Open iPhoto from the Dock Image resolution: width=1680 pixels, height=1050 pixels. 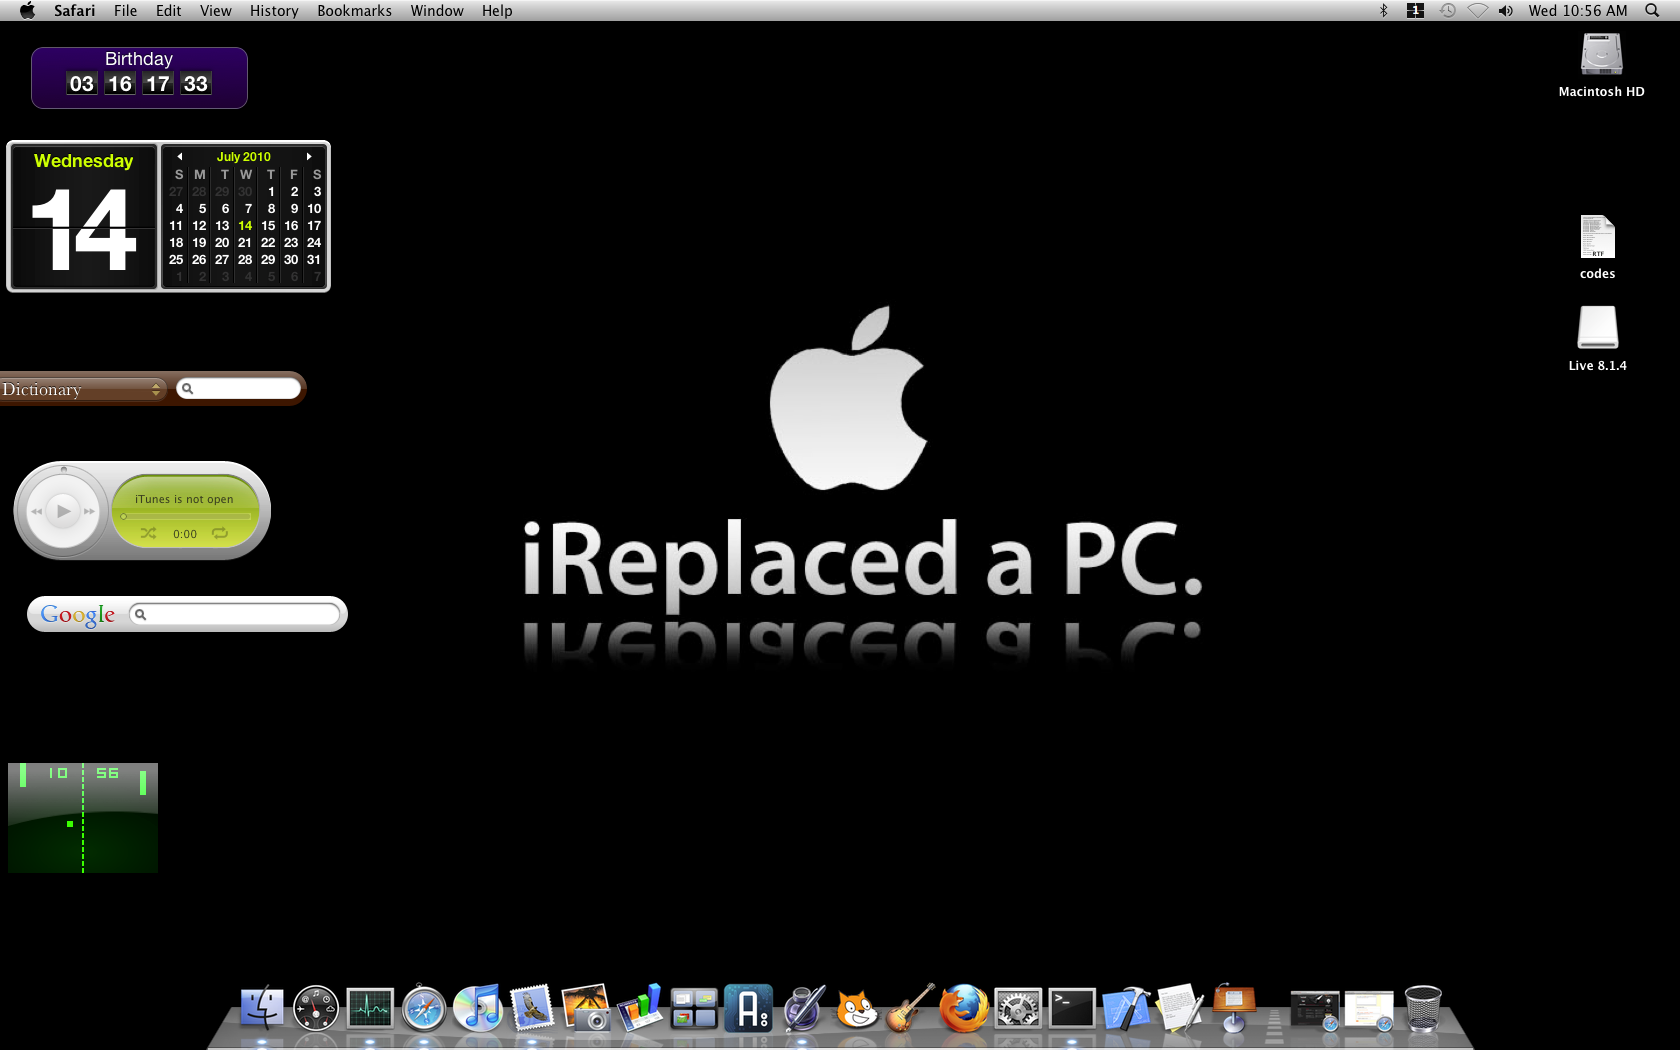[x=586, y=1008]
